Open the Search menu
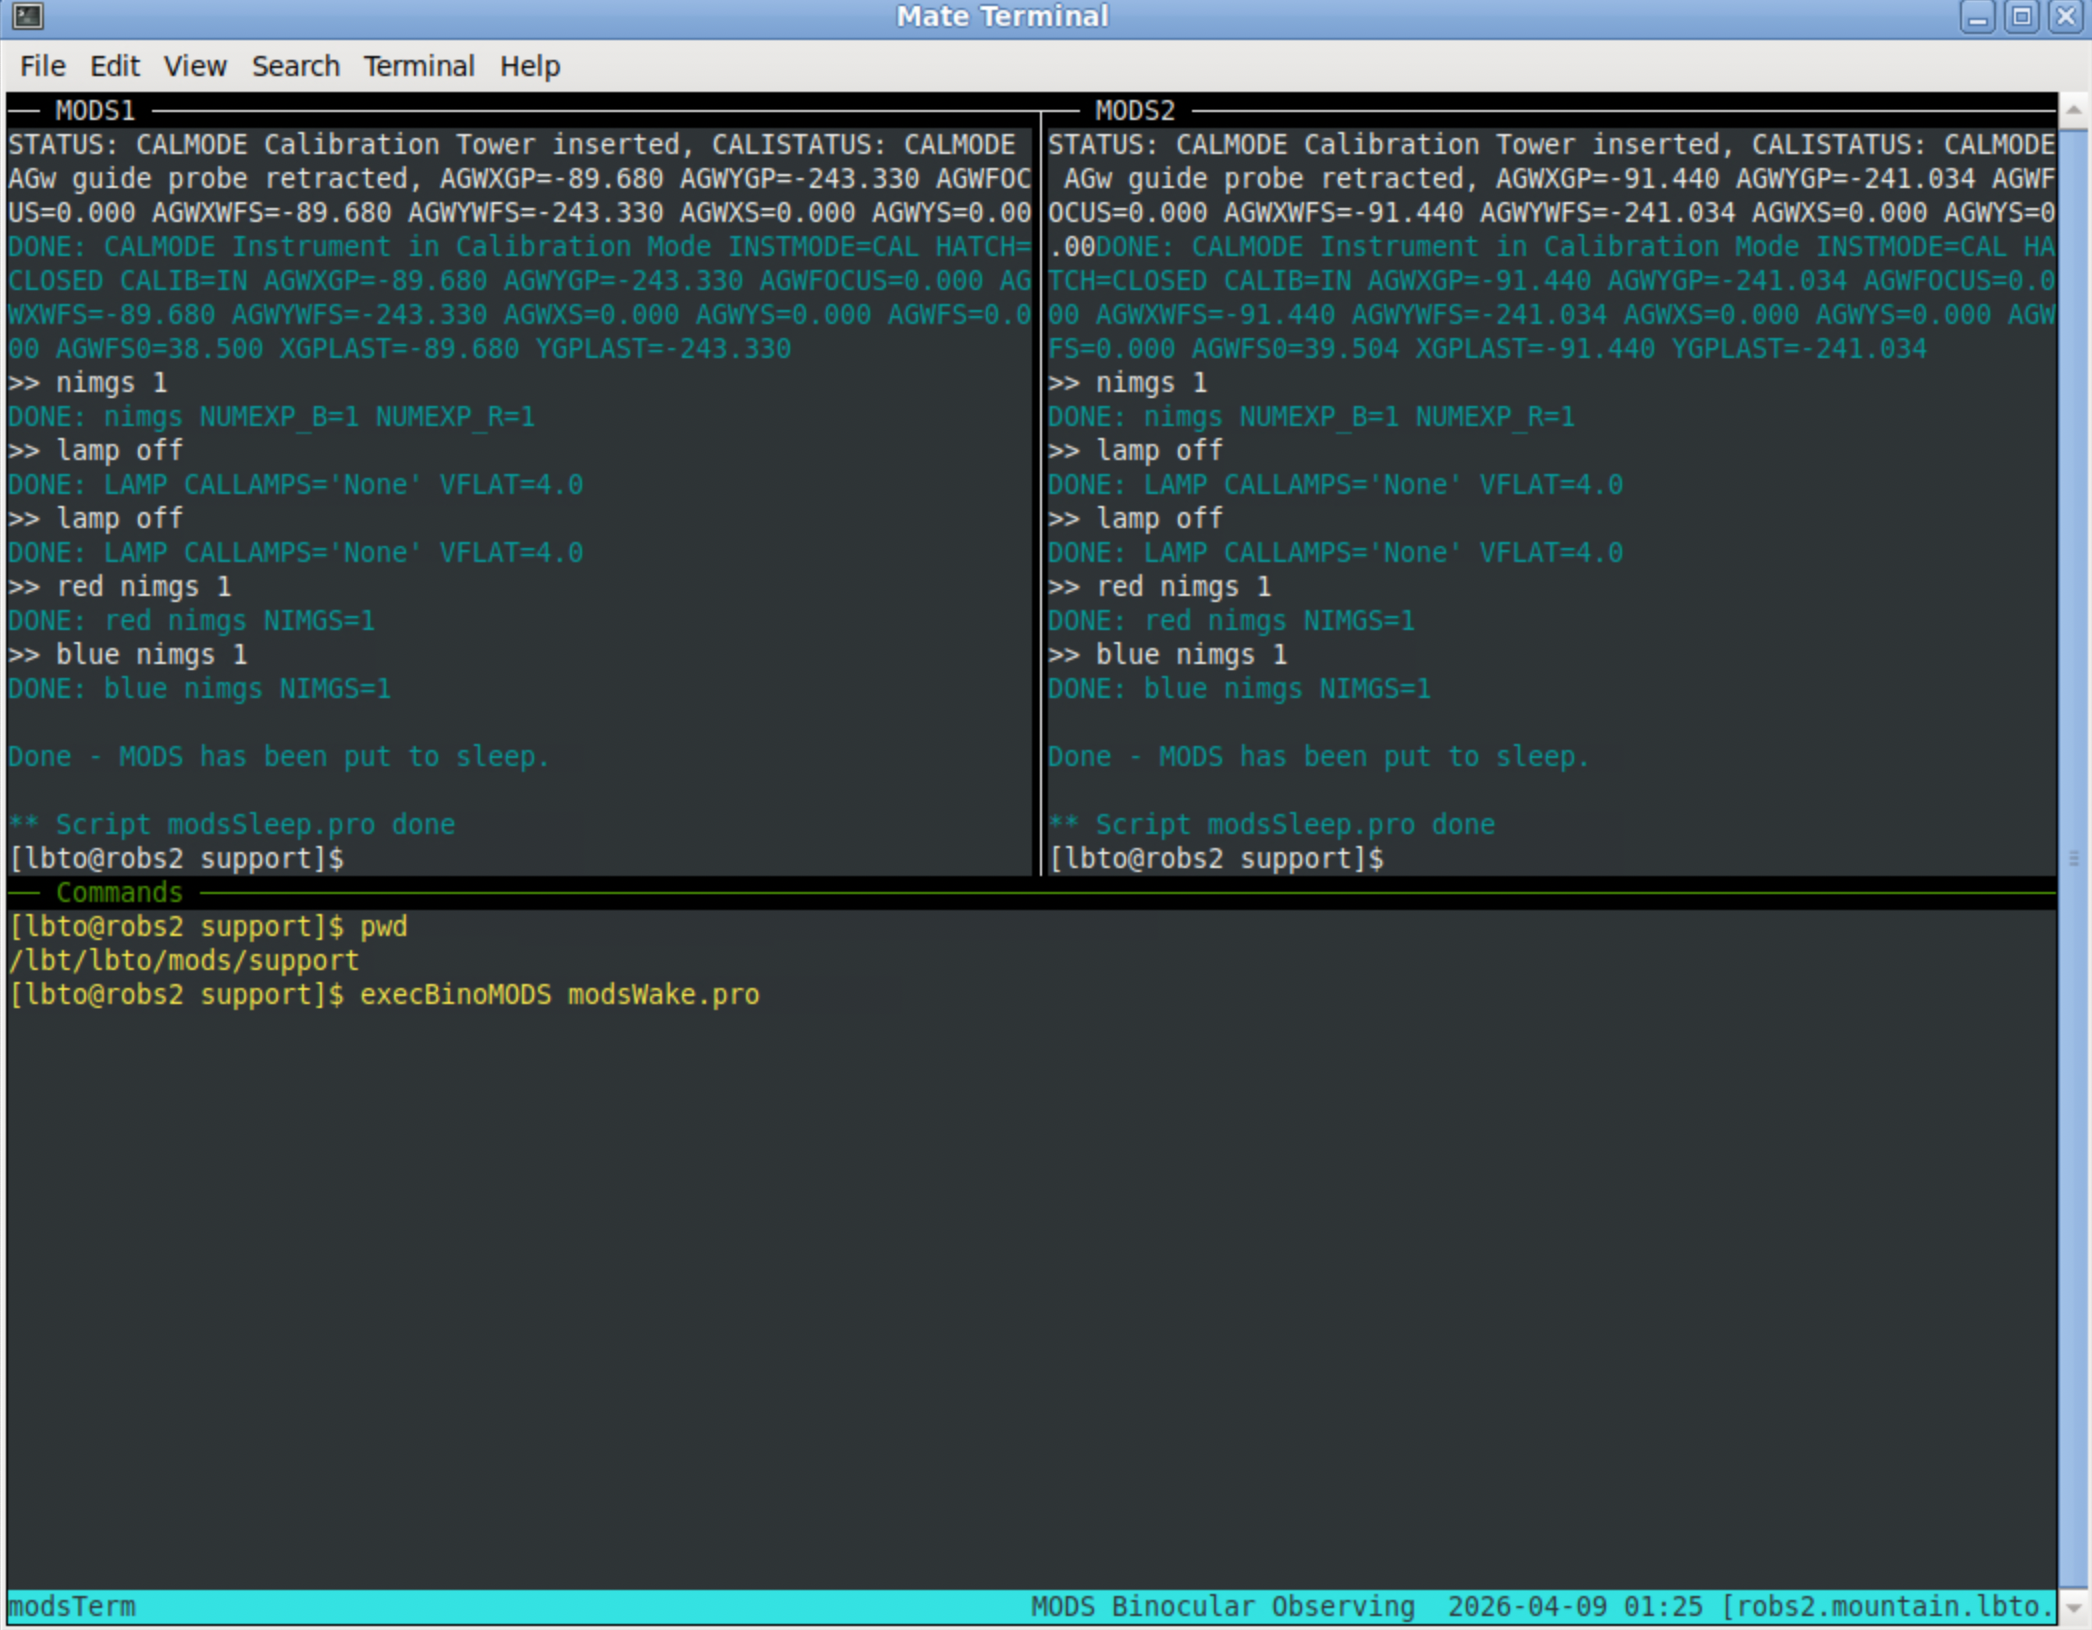2092x1630 pixels. [295, 66]
